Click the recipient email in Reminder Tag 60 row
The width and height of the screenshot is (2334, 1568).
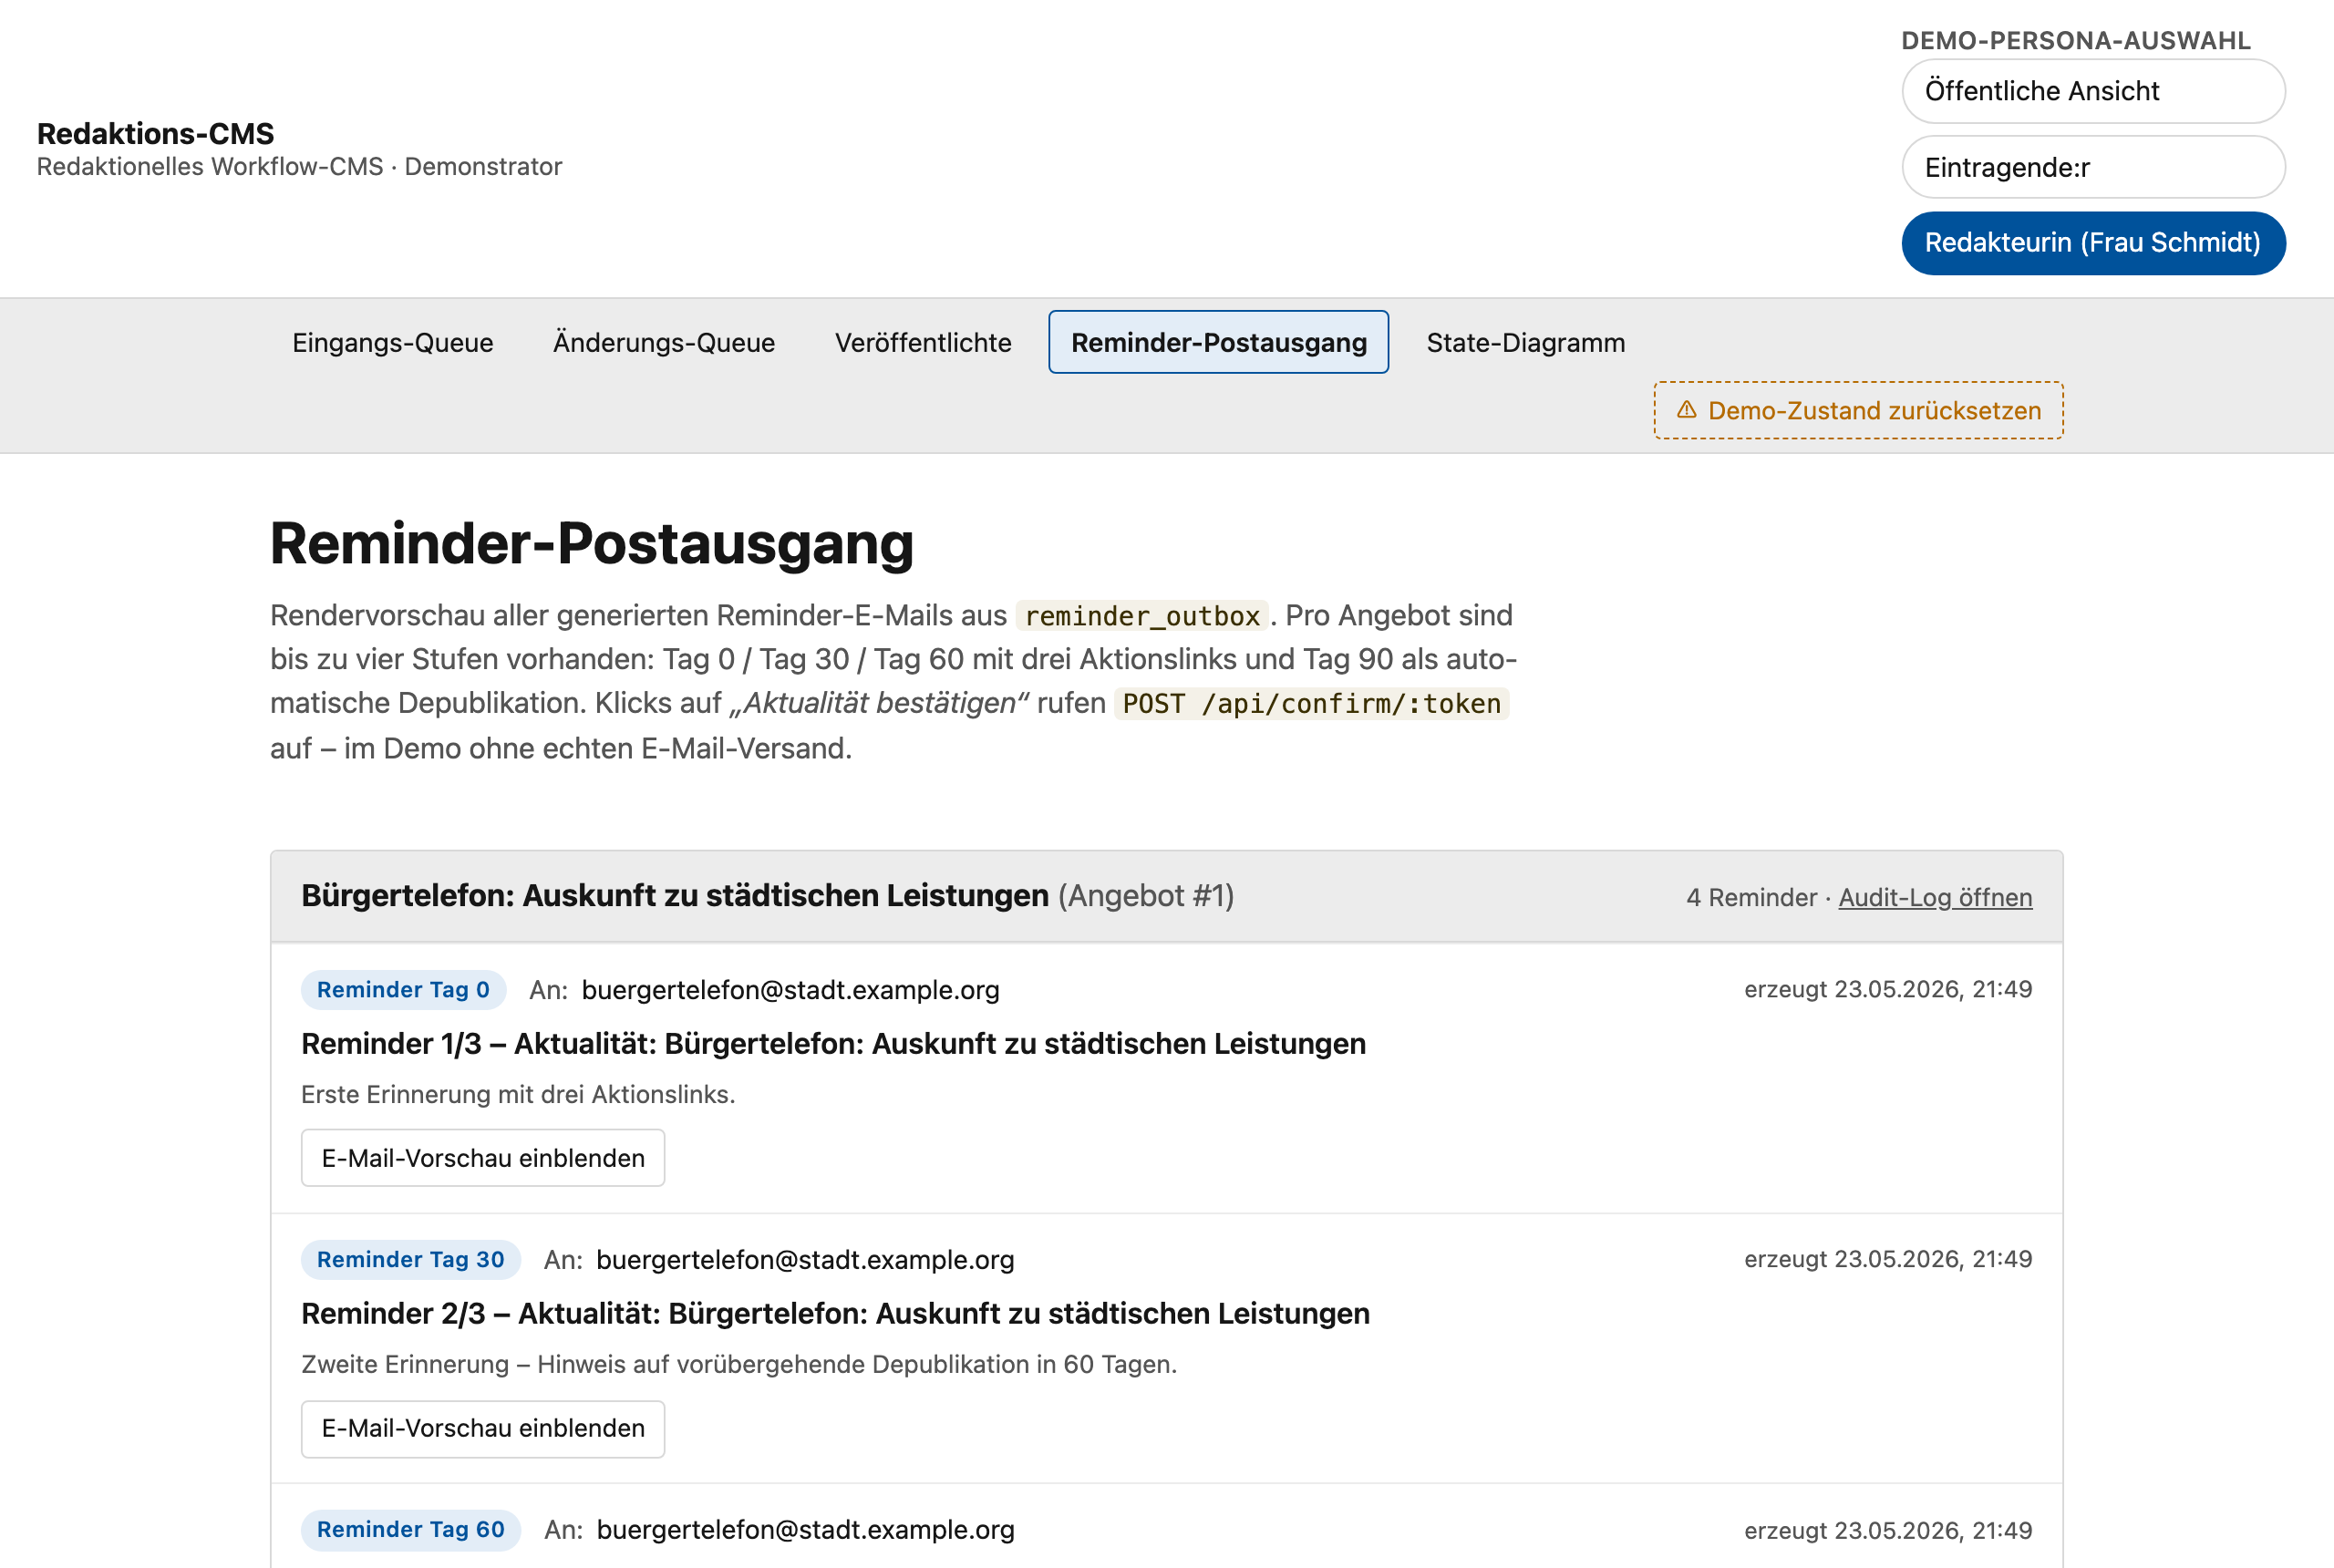click(x=805, y=1529)
